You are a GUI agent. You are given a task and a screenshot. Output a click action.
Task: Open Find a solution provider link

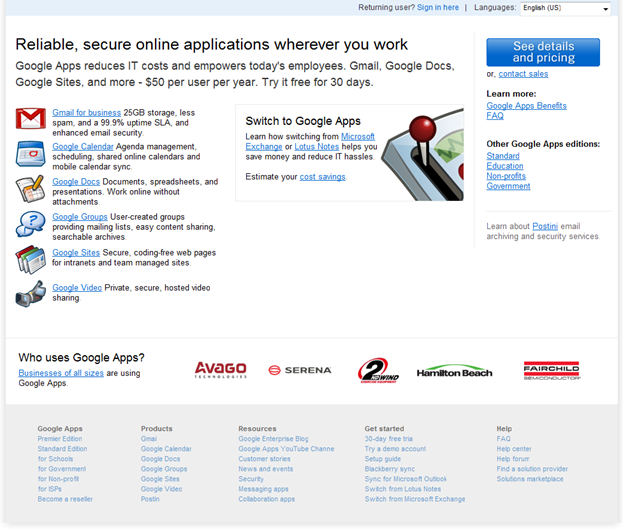coord(532,469)
